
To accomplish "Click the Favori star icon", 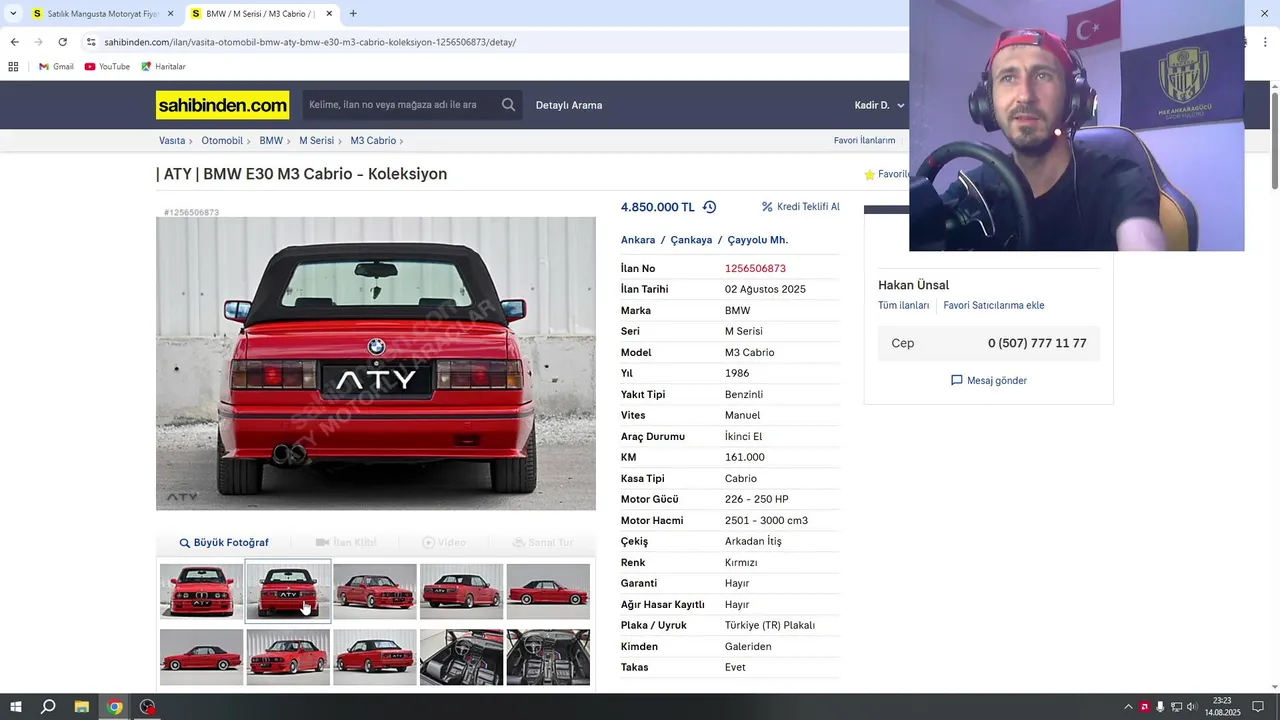I will coord(870,174).
